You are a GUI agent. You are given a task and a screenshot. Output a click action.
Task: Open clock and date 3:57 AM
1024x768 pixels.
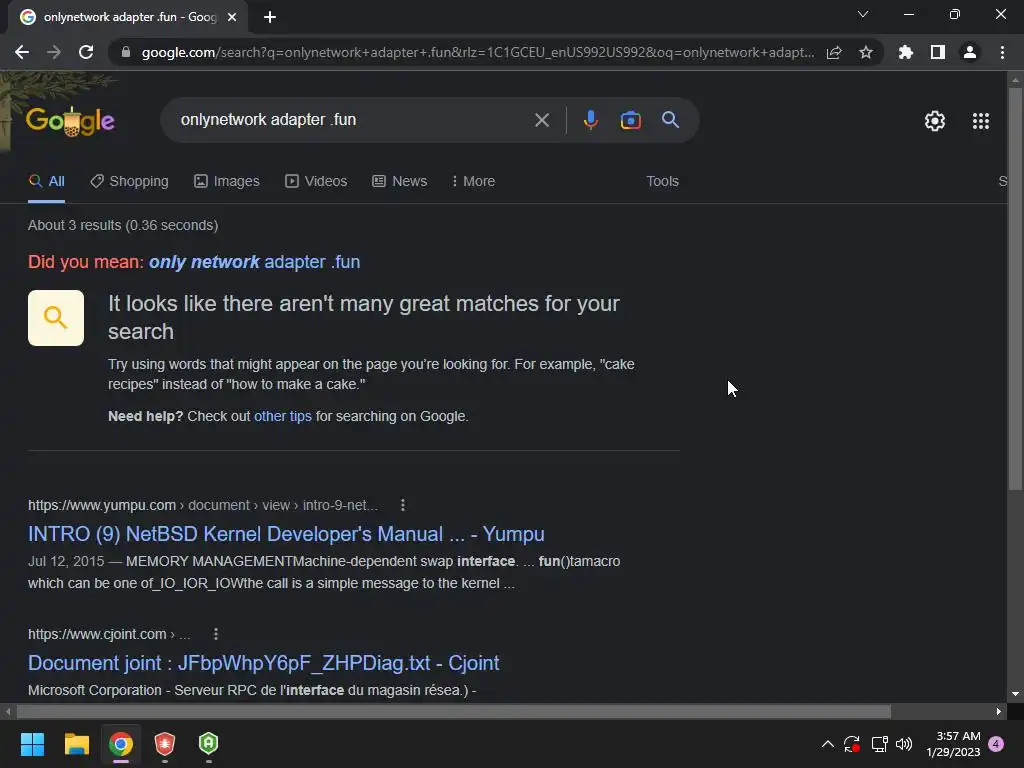pyautogui.click(x=953, y=744)
